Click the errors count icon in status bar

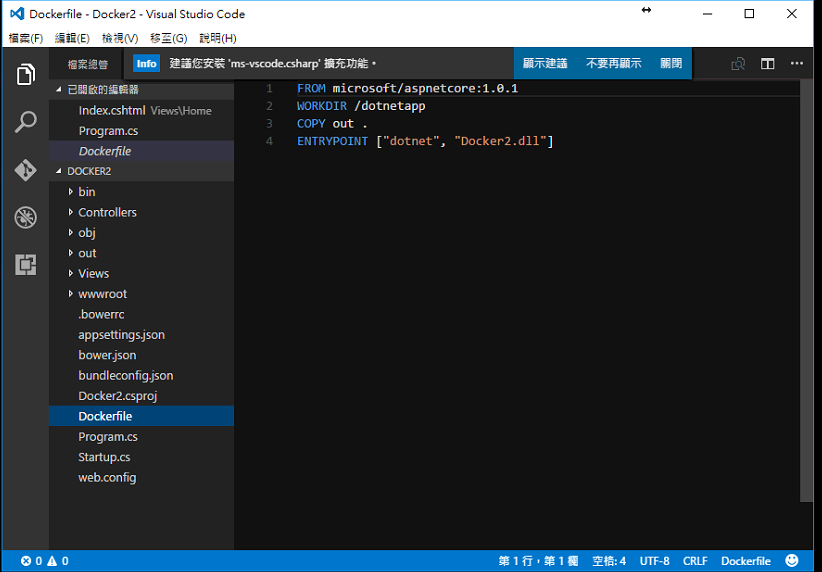click(x=26, y=561)
